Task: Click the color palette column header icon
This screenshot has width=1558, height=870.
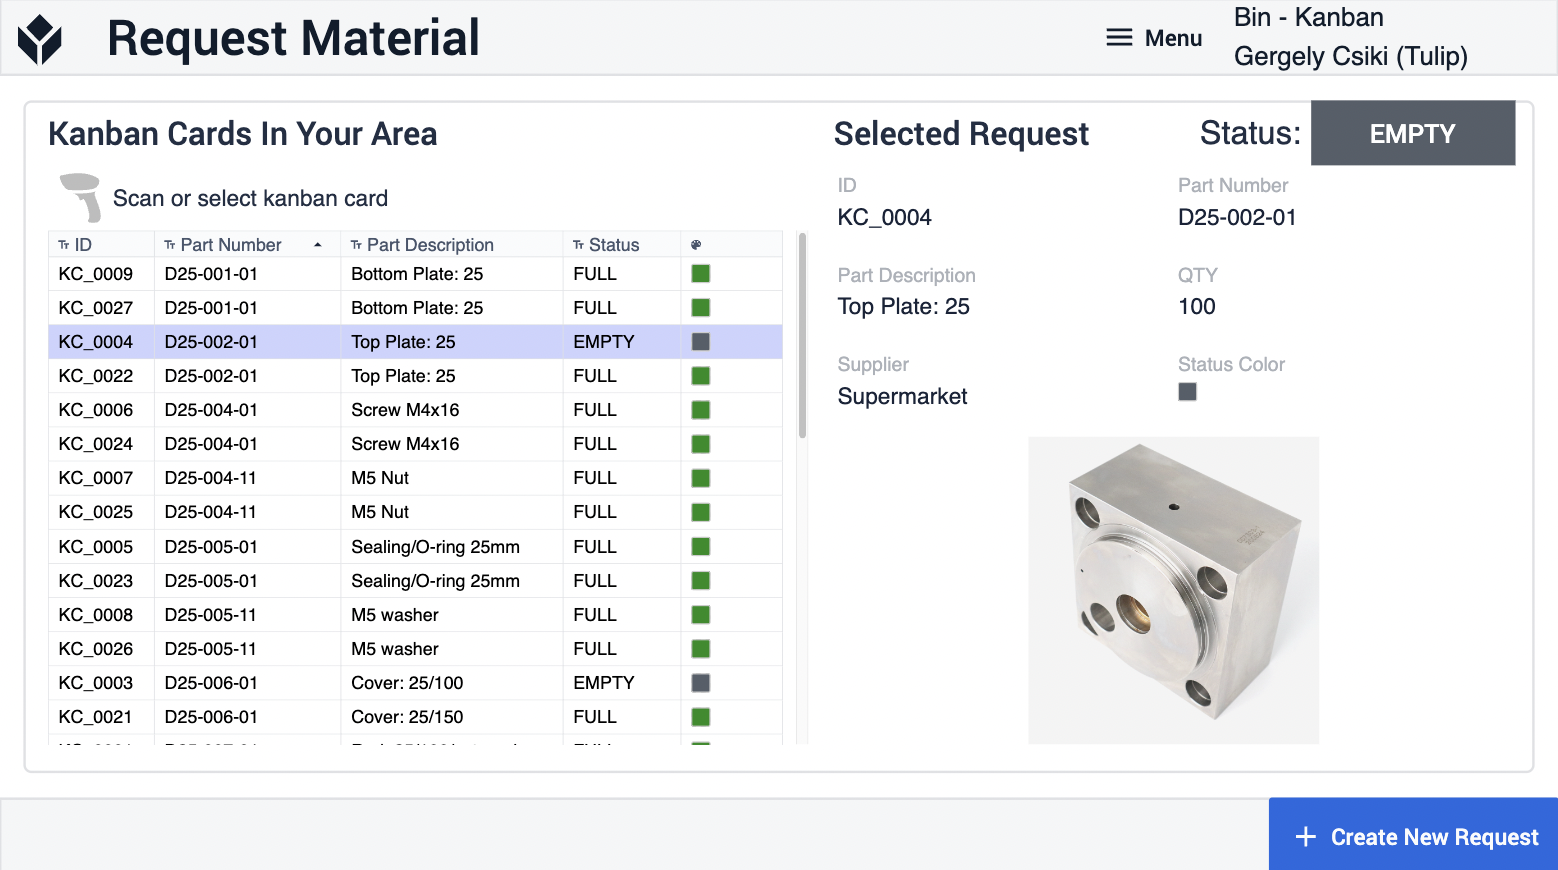Action: 696,245
